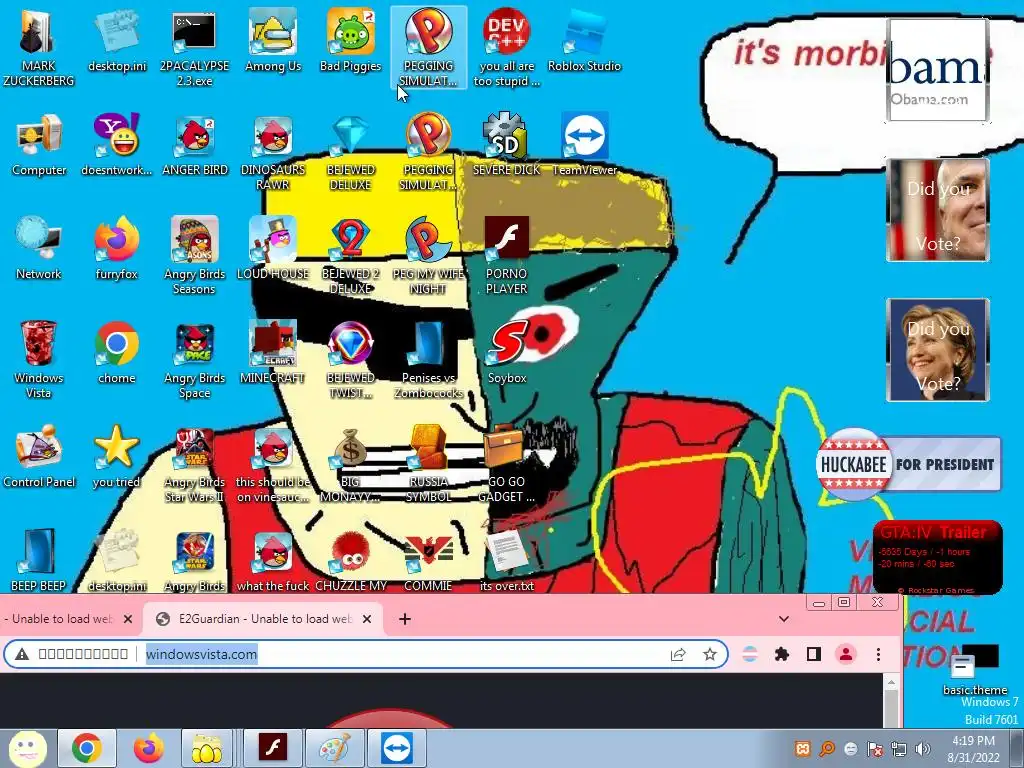Click the Bad Piggies shortcut
Image resolution: width=1024 pixels, height=768 pixels.
351,40
